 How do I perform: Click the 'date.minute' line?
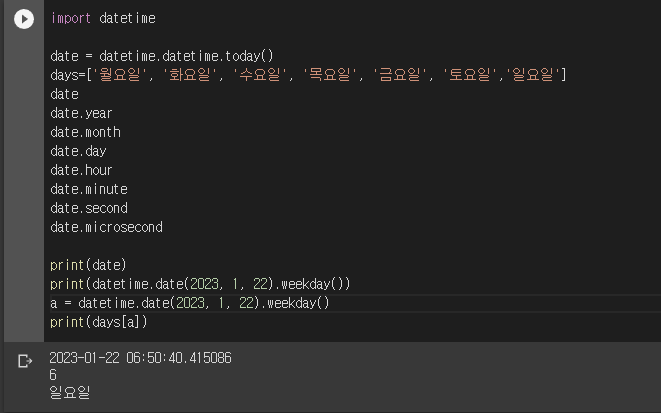(x=89, y=189)
